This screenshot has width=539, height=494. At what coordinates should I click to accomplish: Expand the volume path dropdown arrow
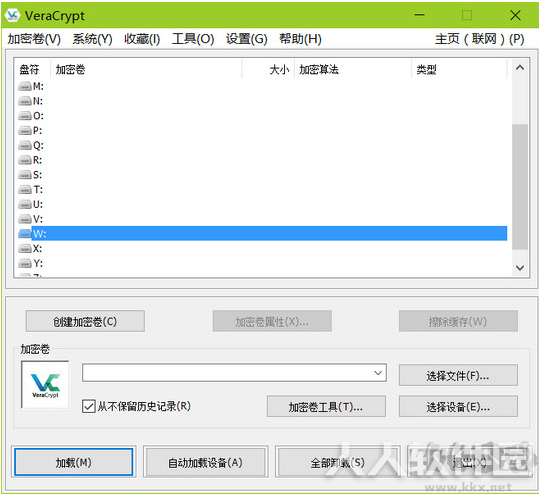coord(378,373)
